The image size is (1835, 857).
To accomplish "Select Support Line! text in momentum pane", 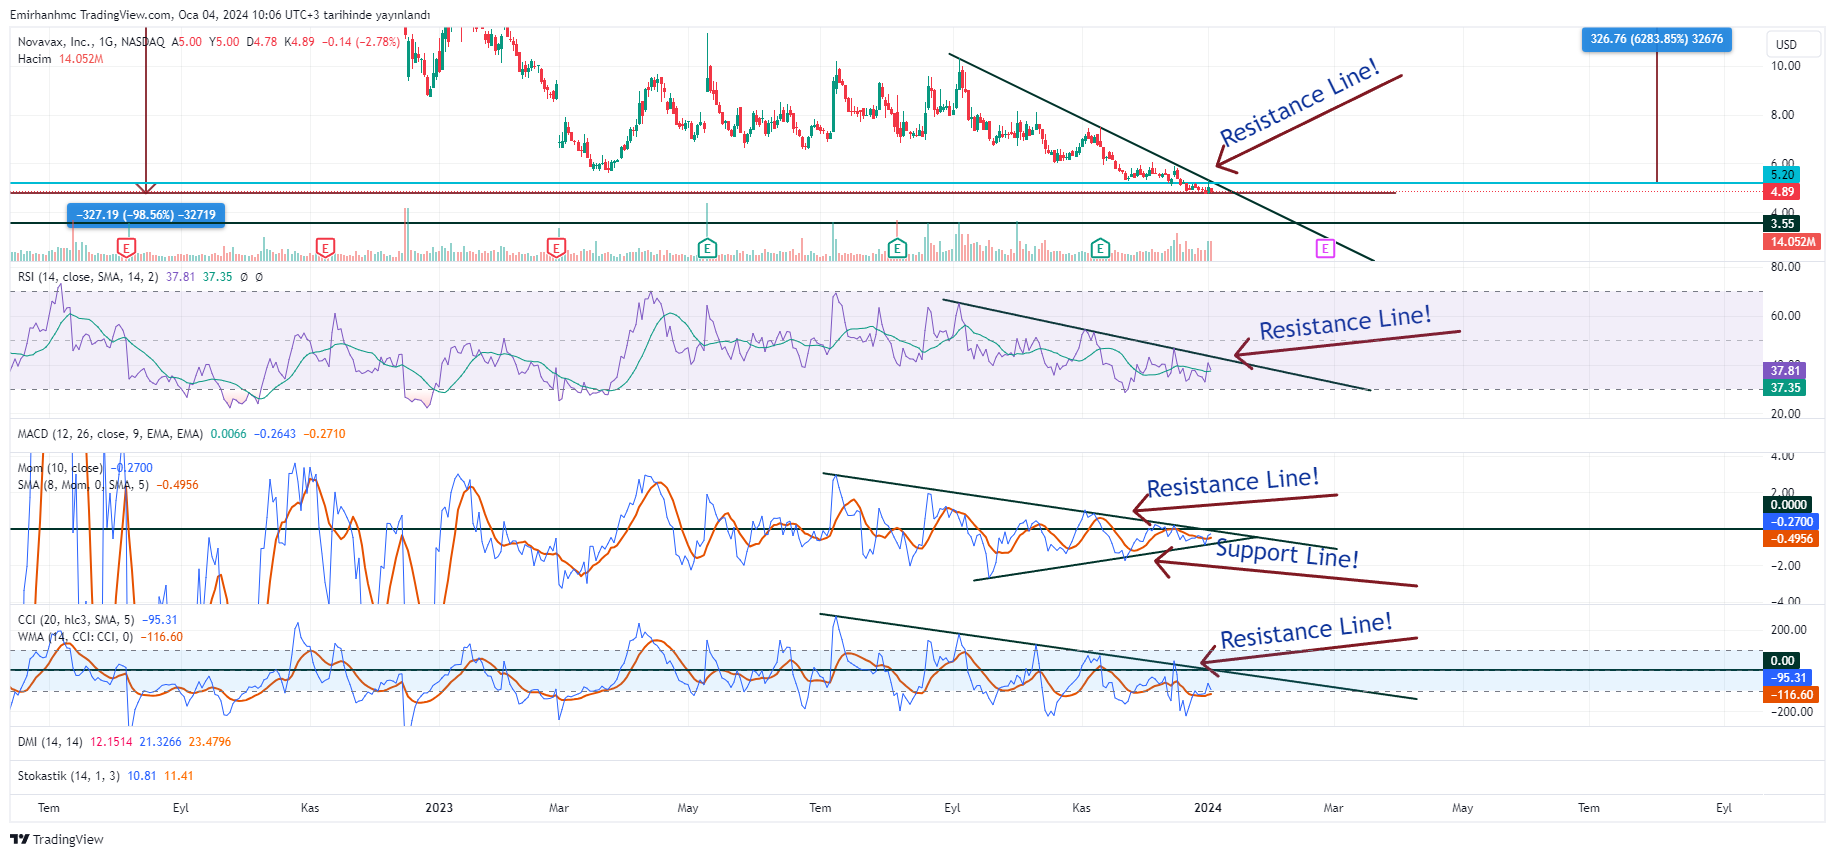I will [1287, 553].
